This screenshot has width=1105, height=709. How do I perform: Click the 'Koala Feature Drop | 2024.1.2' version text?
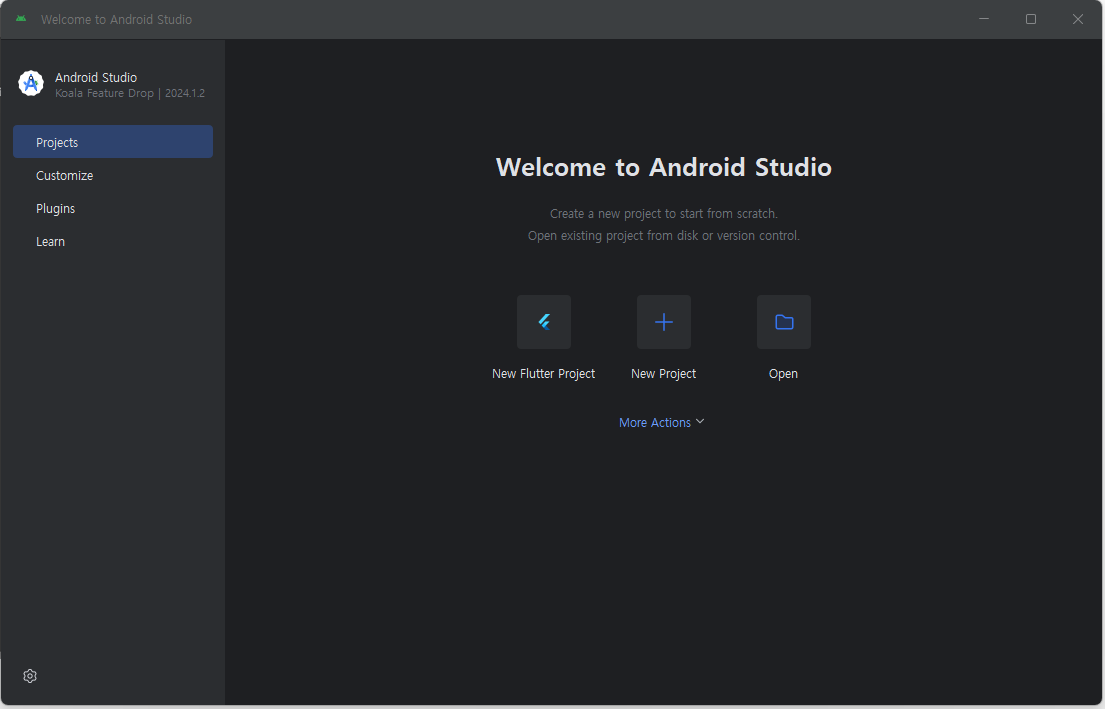130,93
